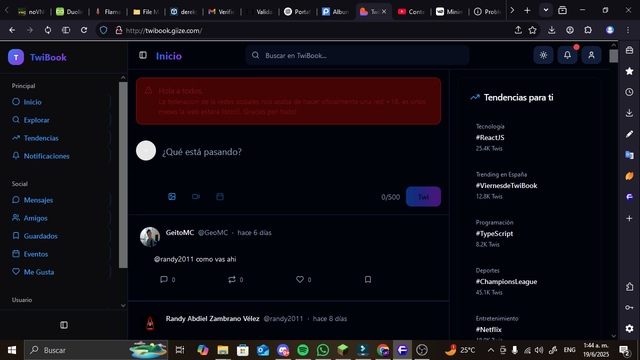Click the Twi post button
The height and width of the screenshot is (360, 640).
coord(423,197)
